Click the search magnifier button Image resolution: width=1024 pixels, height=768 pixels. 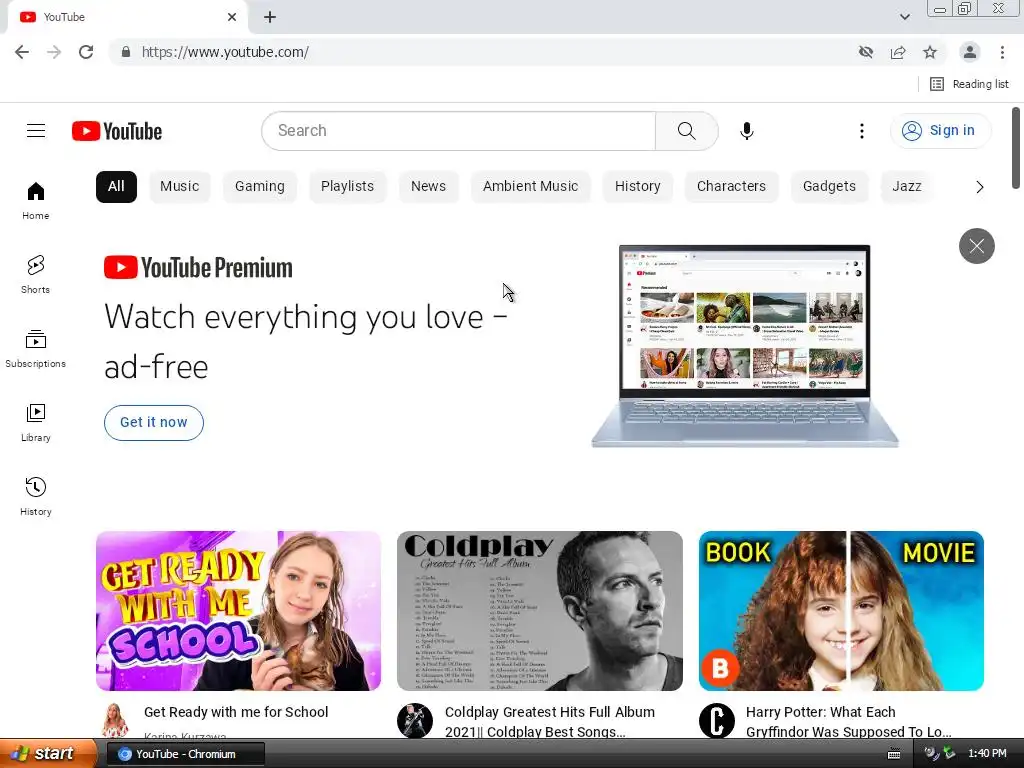(x=686, y=131)
